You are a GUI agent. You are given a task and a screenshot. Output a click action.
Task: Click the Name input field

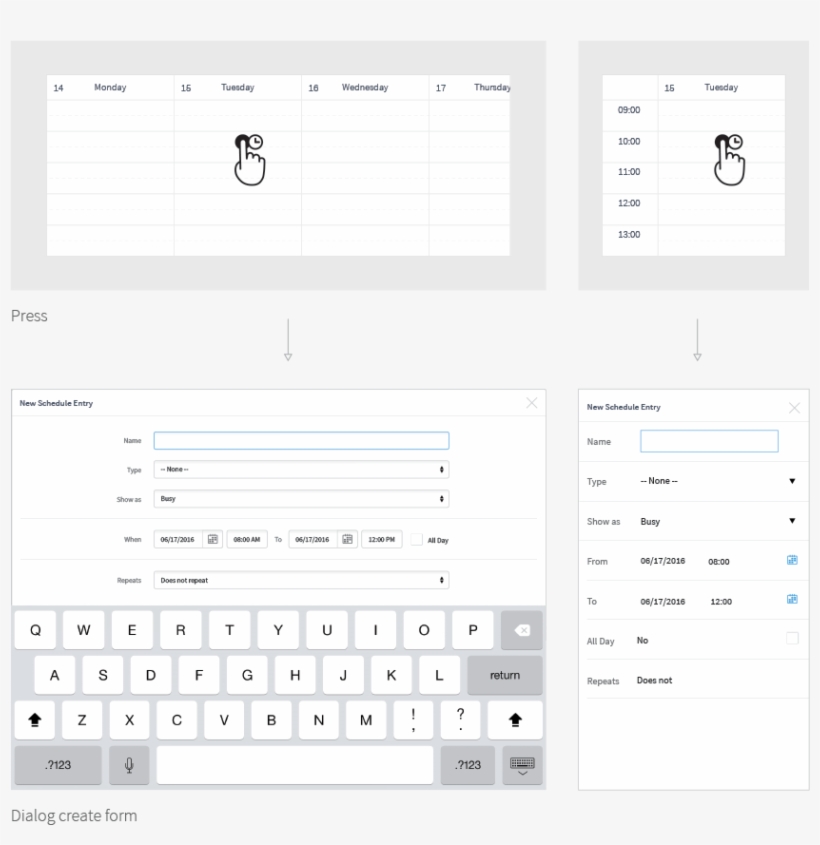[x=302, y=440]
